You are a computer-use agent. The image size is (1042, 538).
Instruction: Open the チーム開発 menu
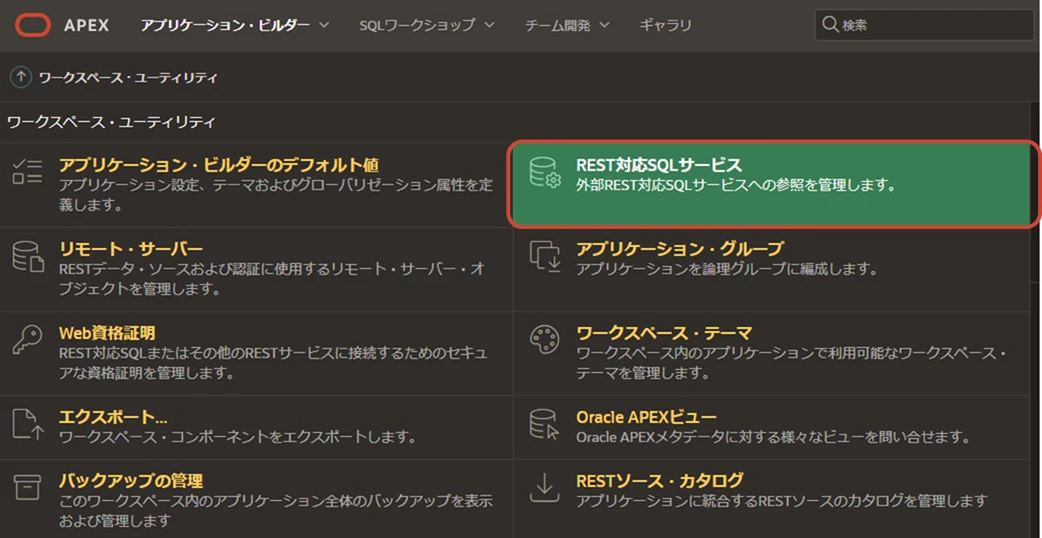click(558, 25)
